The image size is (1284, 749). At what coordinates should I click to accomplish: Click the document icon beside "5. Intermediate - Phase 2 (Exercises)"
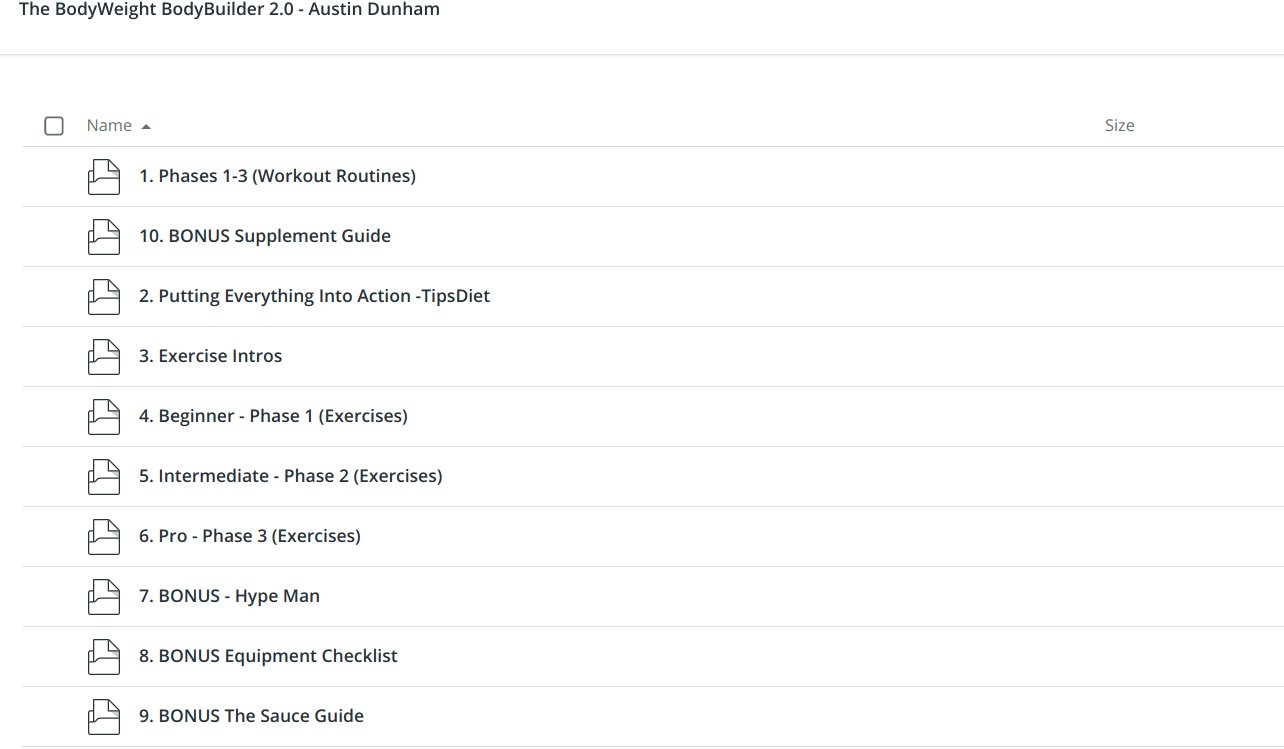coord(103,477)
